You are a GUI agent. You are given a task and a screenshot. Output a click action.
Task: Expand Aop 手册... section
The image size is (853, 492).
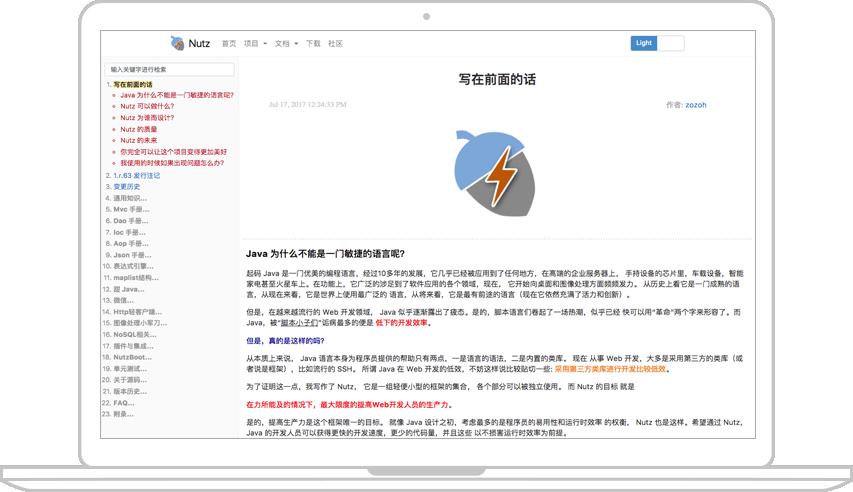pyautogui.click(x=131, y=243)
